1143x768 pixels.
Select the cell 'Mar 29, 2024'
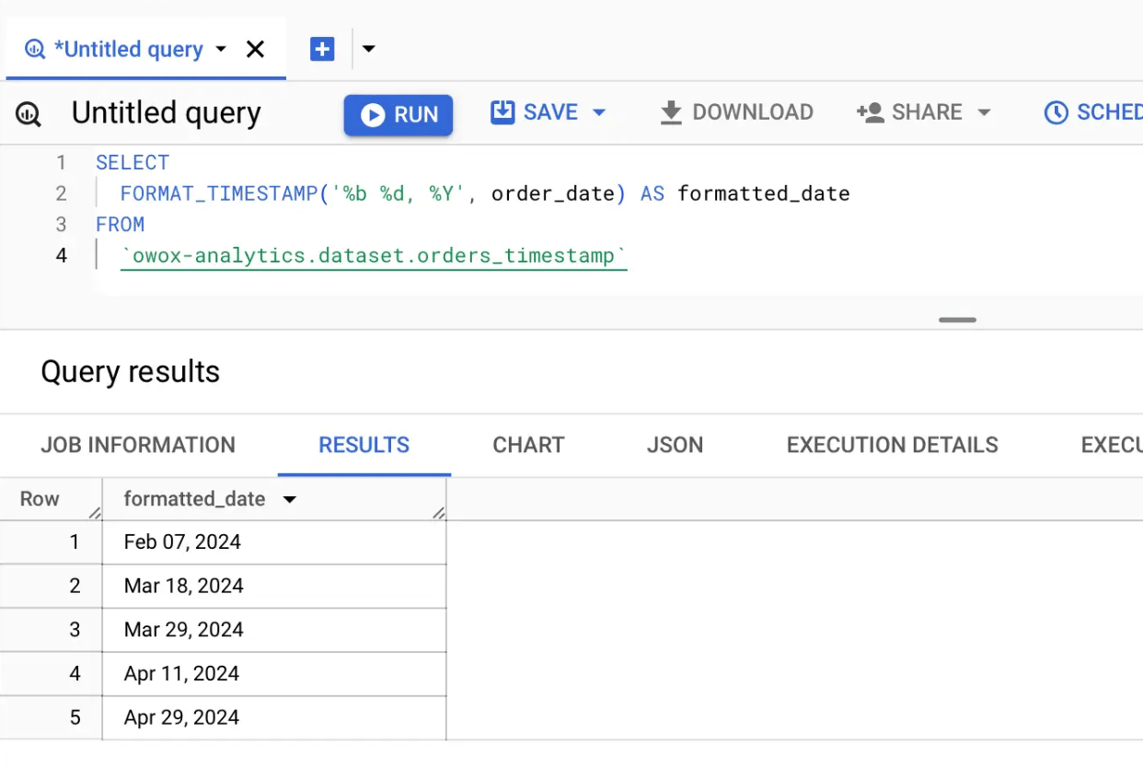click(274, 630)
